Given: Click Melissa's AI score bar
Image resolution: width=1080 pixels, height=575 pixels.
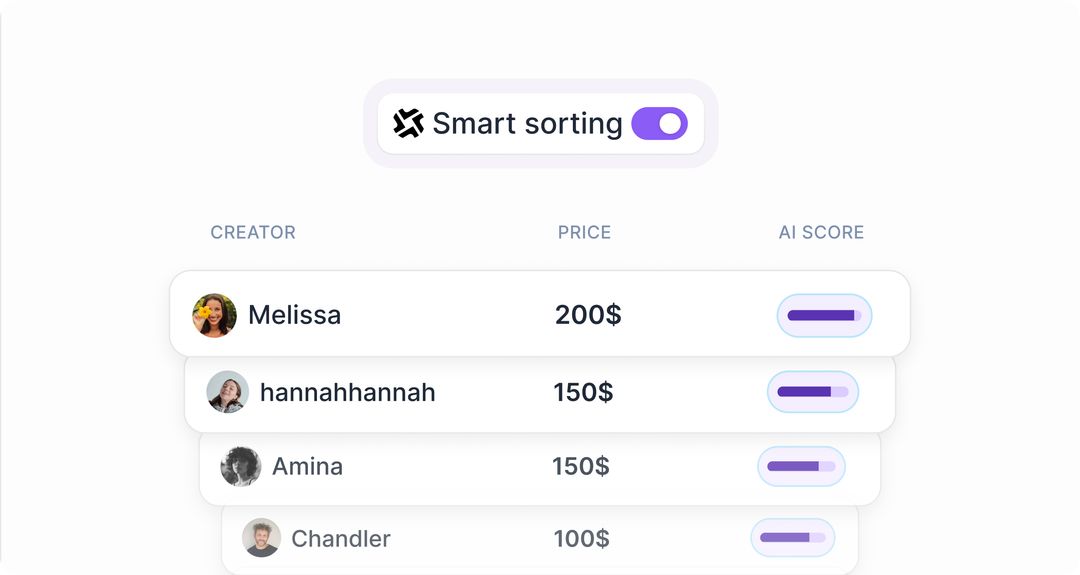Looking at the screenshot, I should [x=824, y=315].
